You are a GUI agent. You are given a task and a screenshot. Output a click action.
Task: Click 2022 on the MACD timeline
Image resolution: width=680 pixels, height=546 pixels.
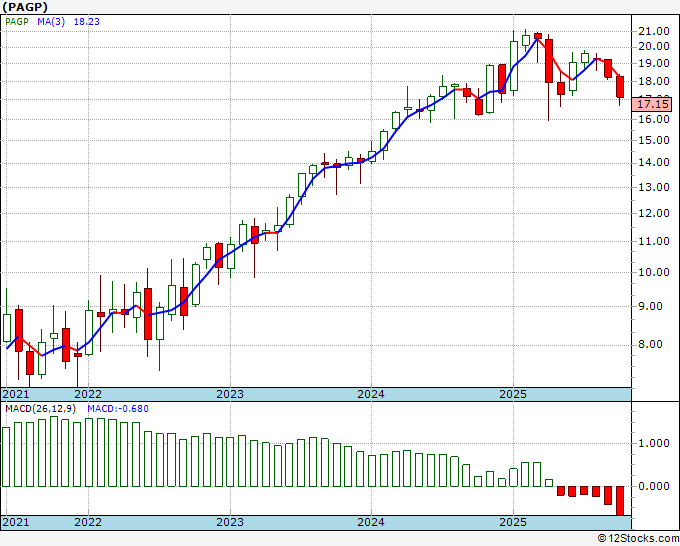(88, 522)
